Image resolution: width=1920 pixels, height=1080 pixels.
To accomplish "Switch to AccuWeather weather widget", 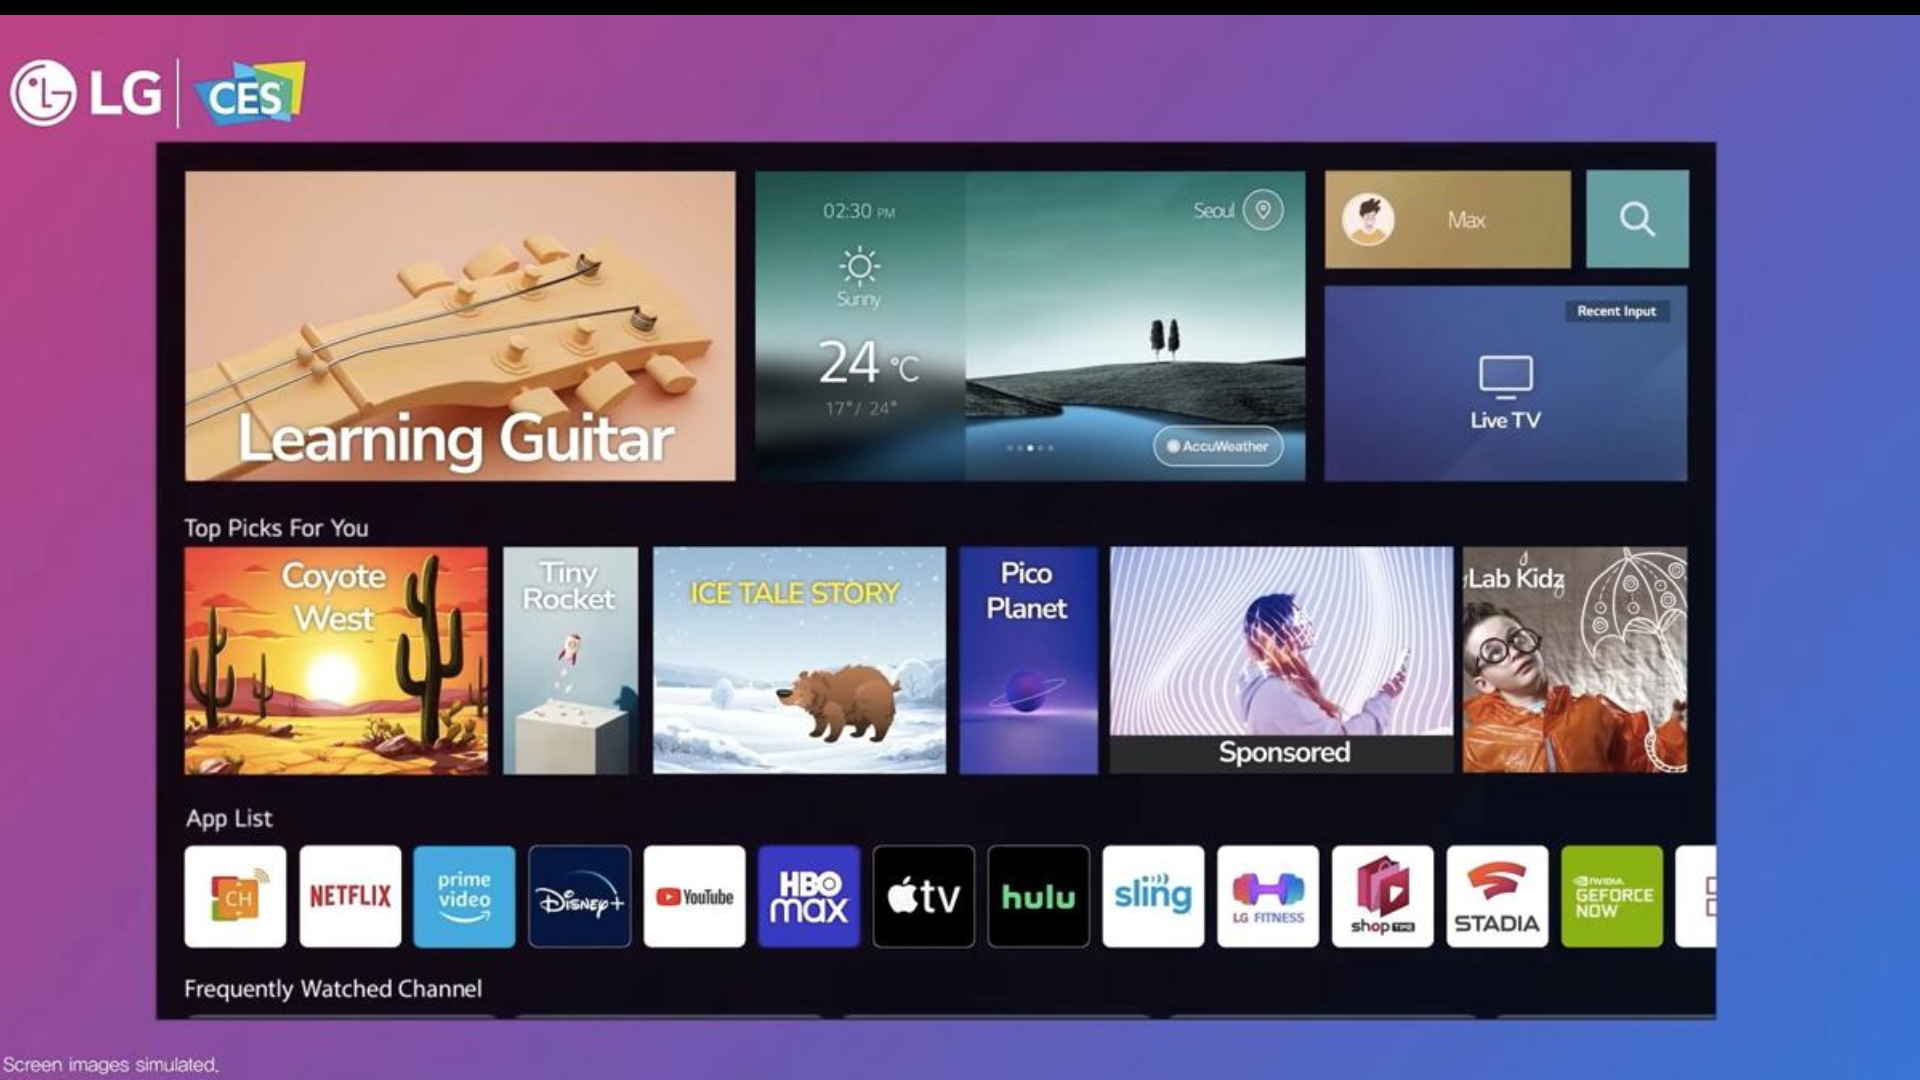I will tap(1215, 446).
